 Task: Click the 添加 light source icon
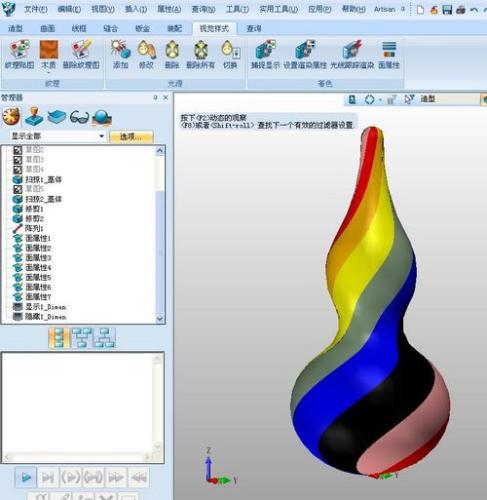tap(120, 50)
